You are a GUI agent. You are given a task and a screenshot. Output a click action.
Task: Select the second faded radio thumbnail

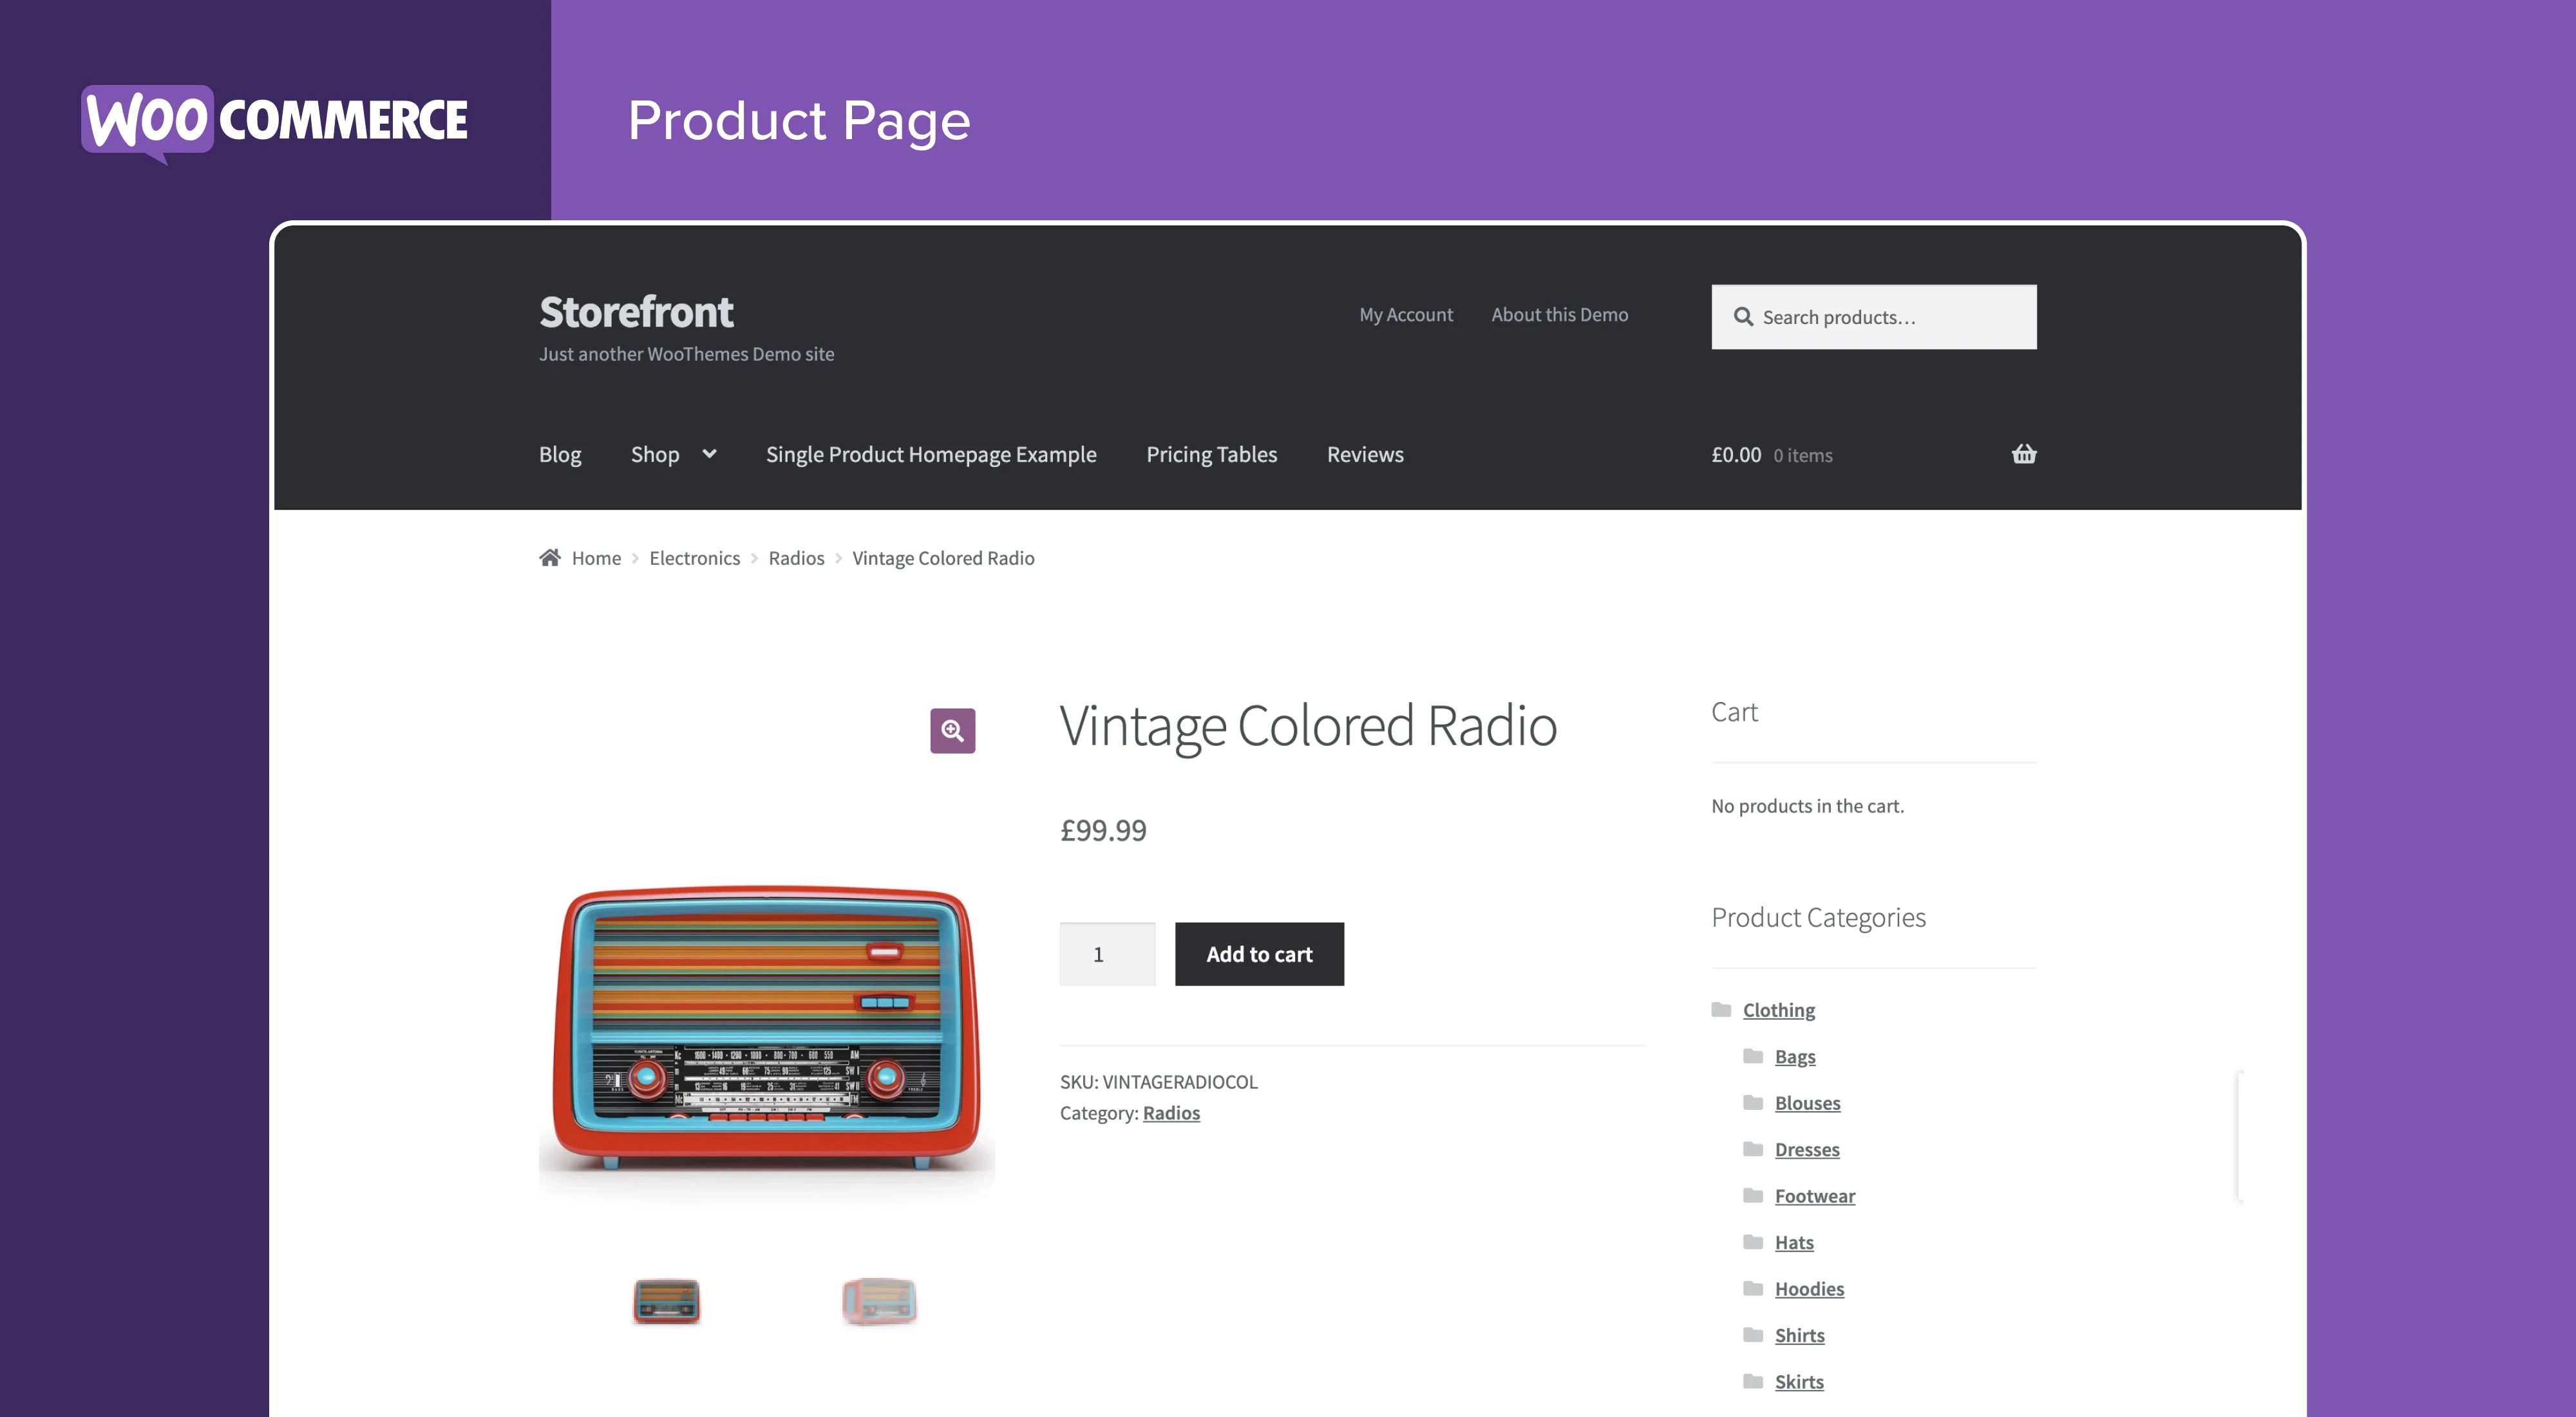point(879,1301)
